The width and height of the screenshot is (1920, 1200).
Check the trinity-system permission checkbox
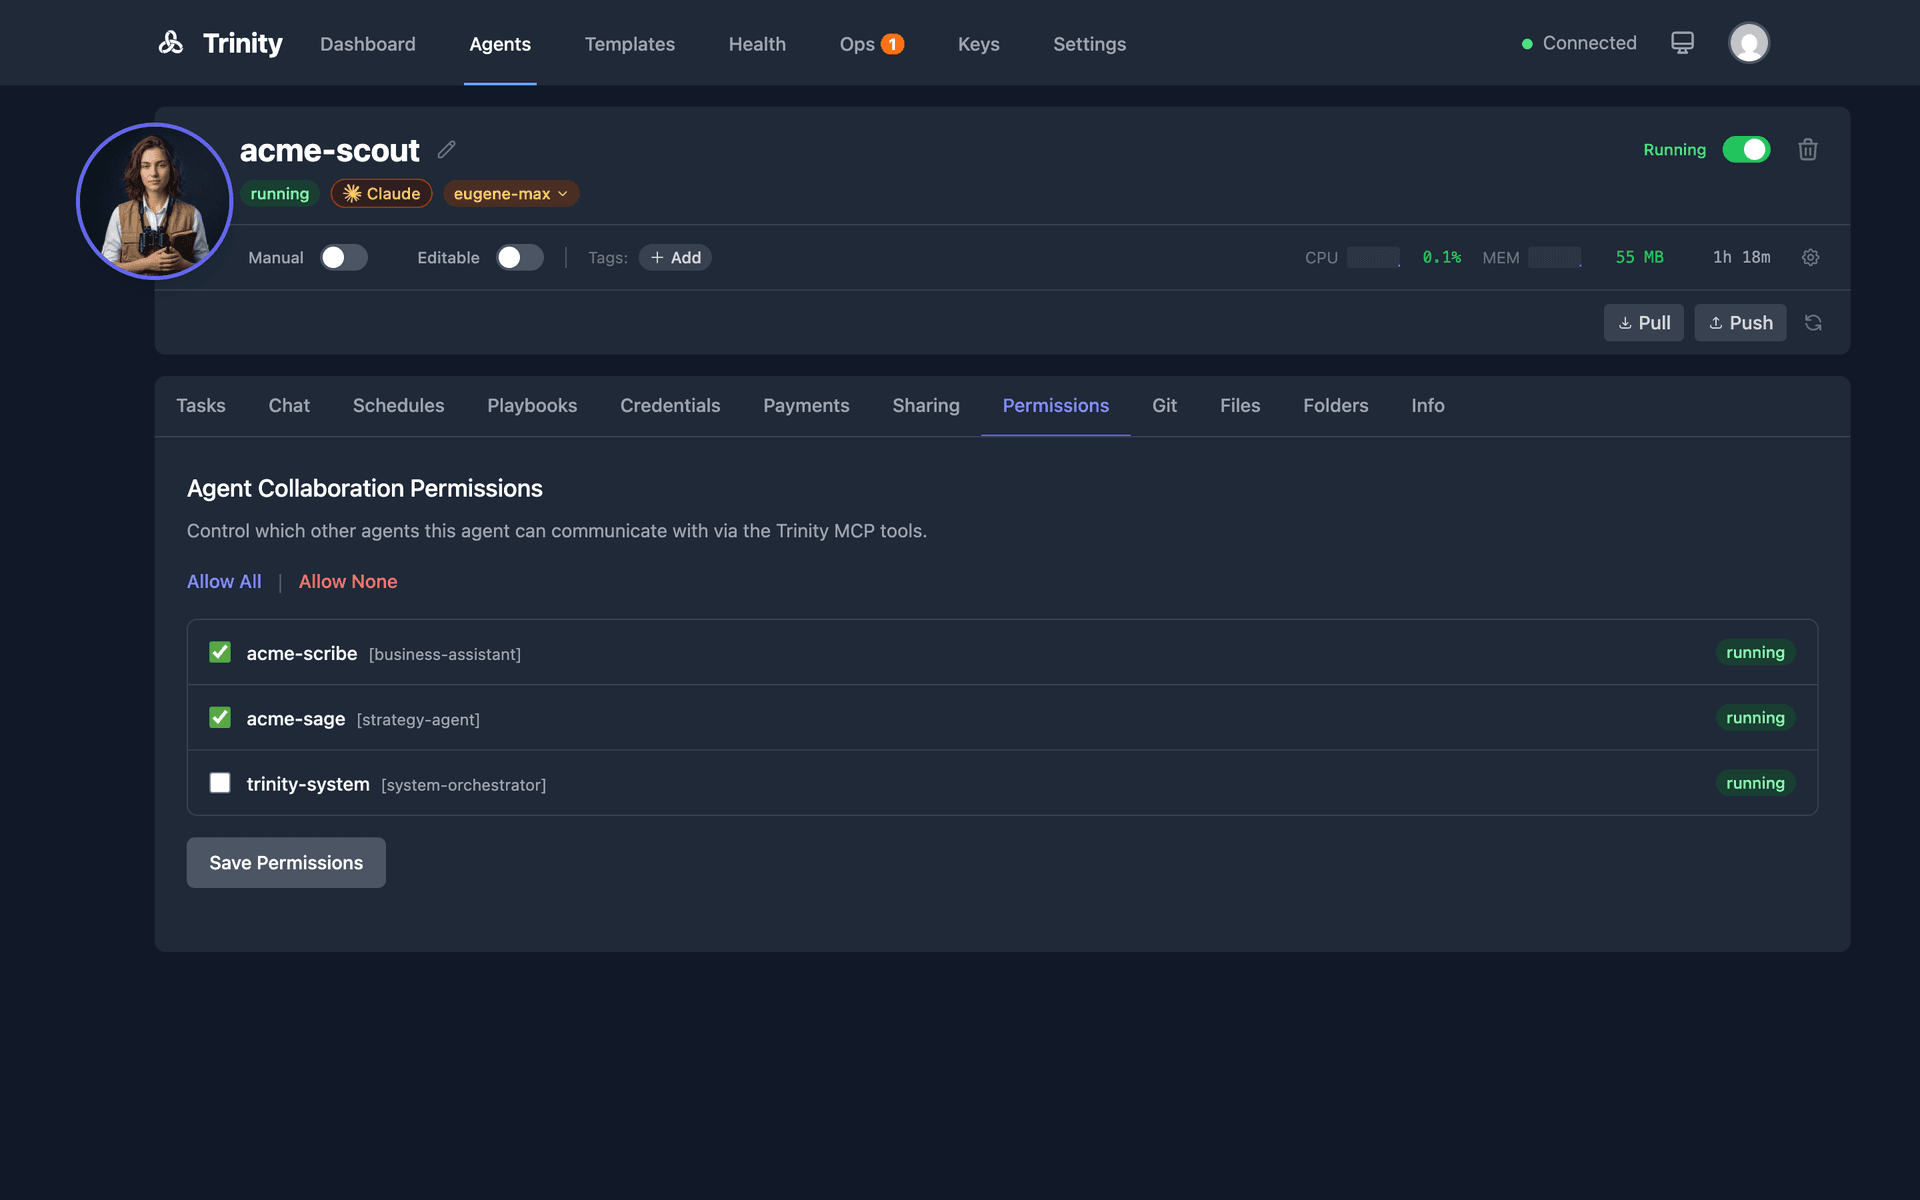(x=219, y=783)
